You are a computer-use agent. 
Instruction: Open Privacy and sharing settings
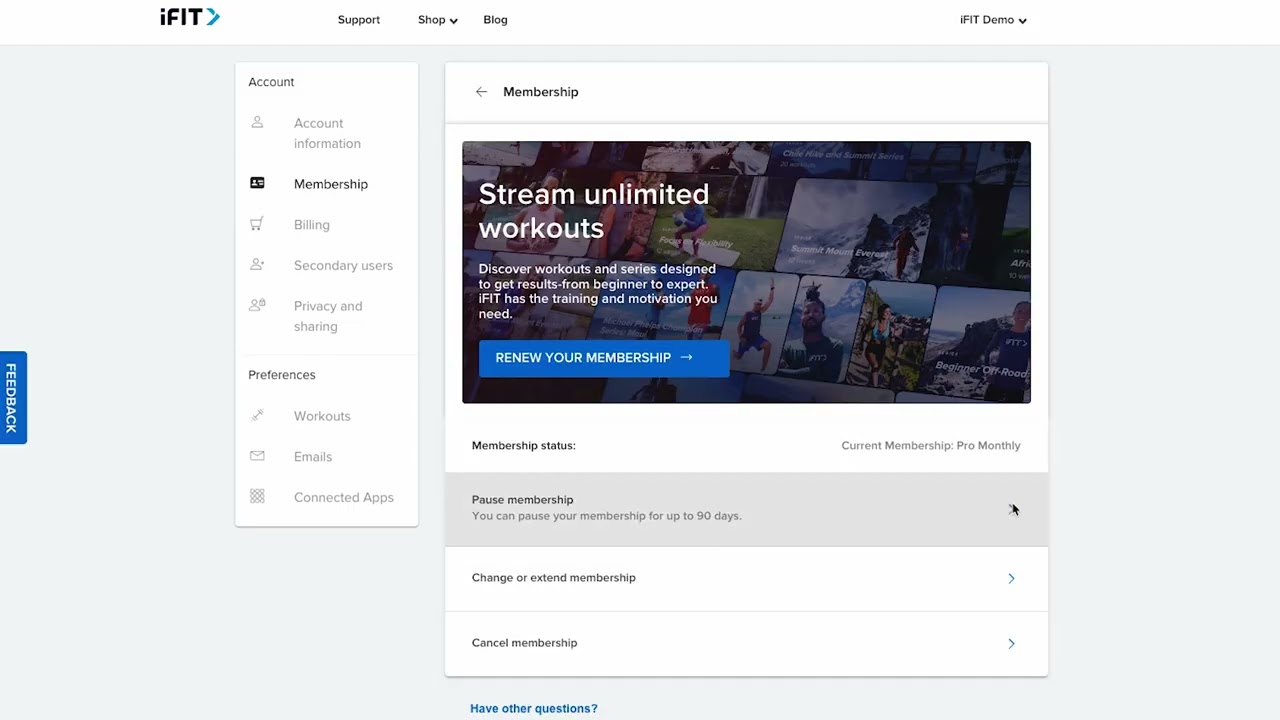point(328,316)
